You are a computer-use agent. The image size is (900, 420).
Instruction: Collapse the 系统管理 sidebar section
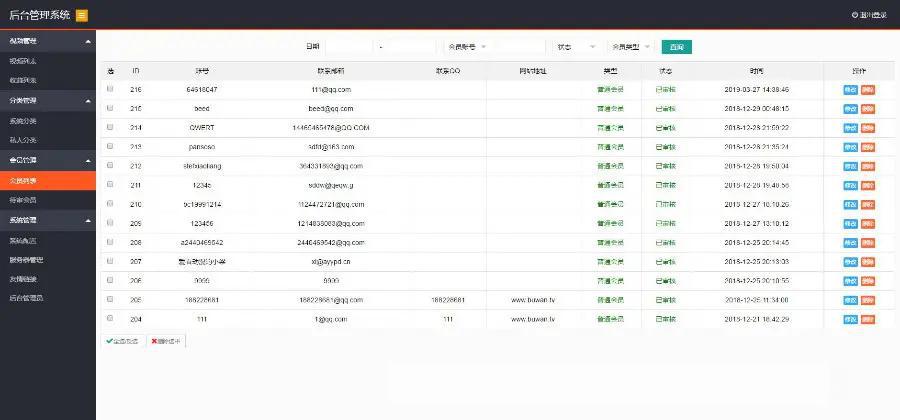(x=48, y=220)
